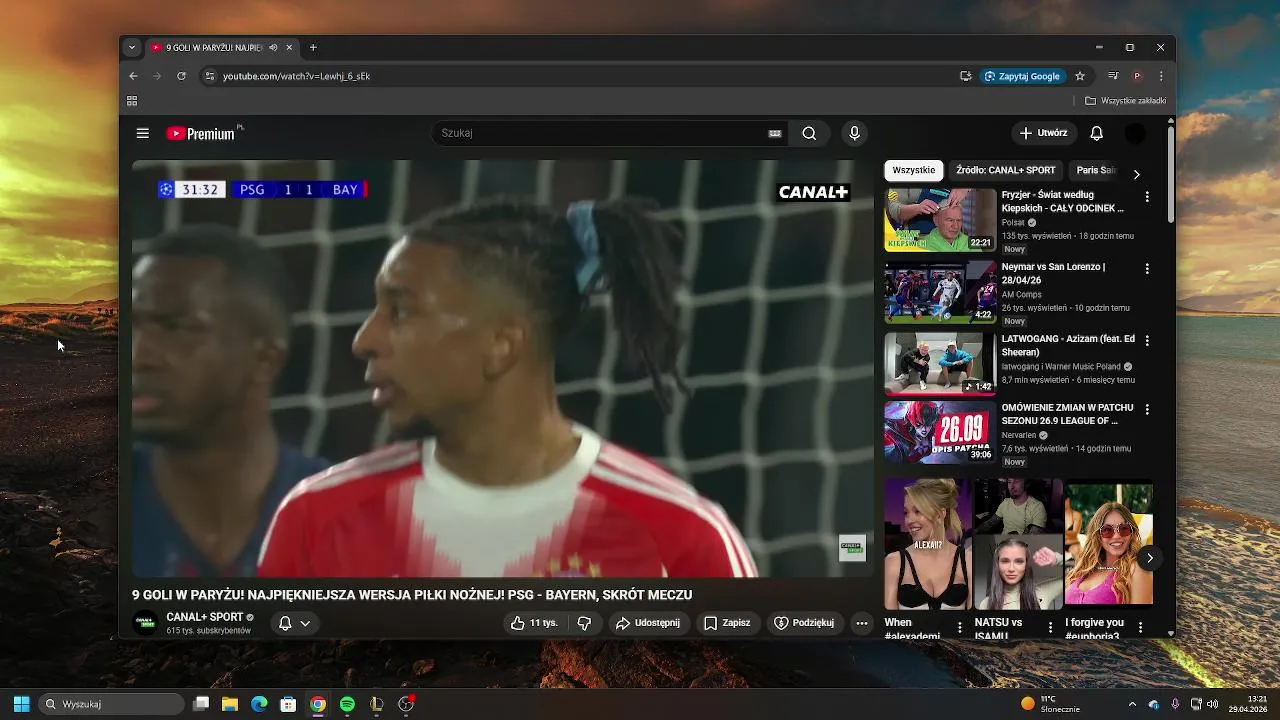Open File Explorer from taskbar
The height and width of the screenshot is (720, 1280).
[230, 704]
